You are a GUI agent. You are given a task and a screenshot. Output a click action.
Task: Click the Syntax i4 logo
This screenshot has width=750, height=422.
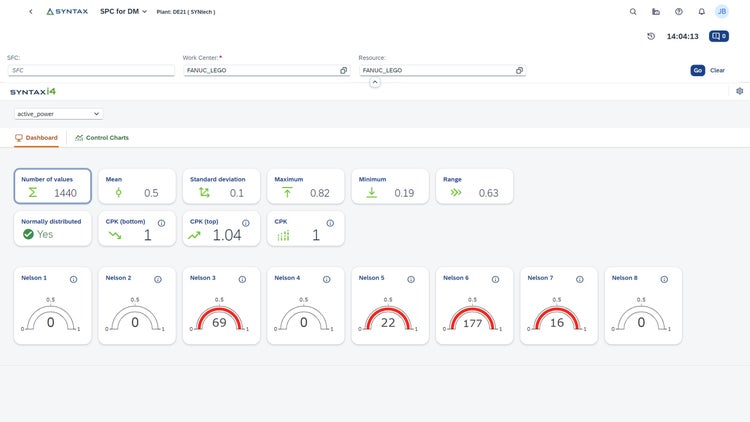pyautogui.click(x=33, y=91)
